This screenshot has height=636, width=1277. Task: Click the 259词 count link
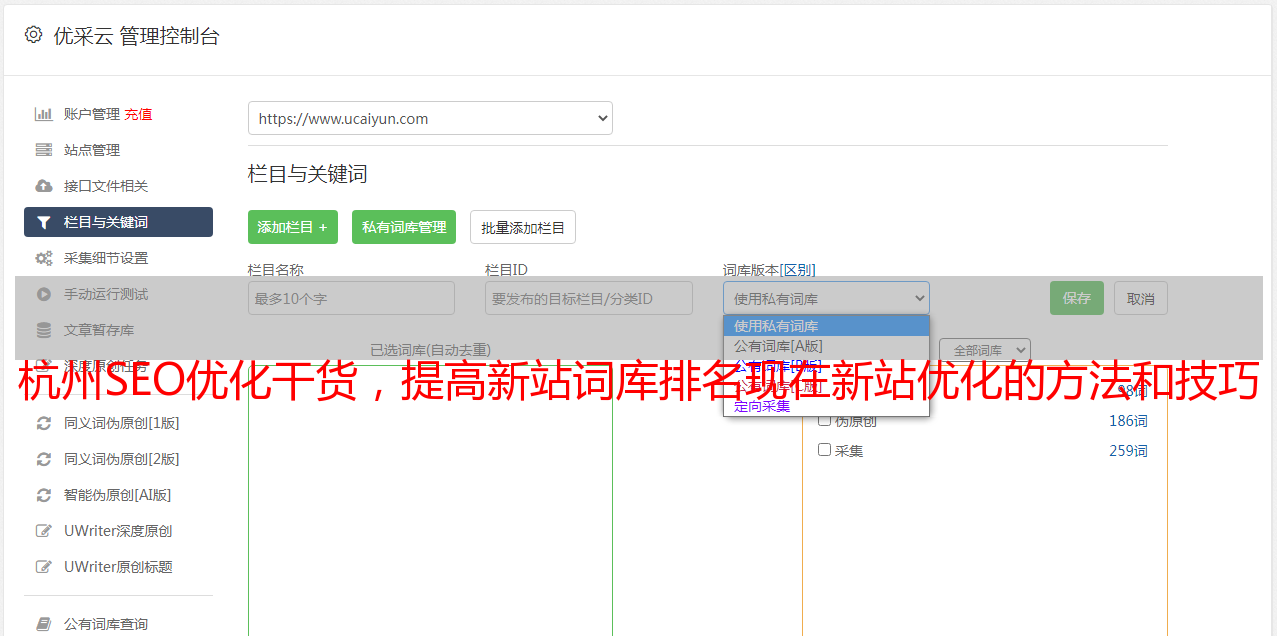tap(1128, 451)
